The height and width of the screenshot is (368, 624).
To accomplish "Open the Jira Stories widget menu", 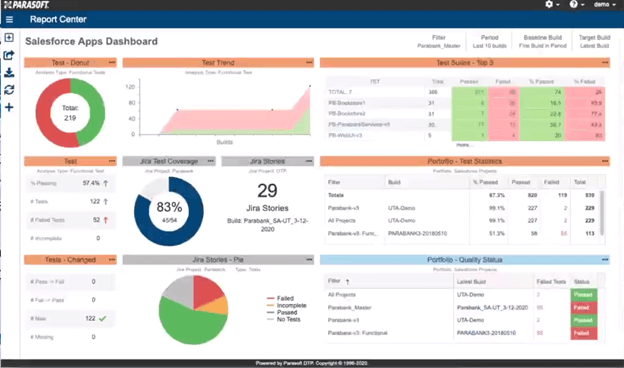I will point(309,161).
